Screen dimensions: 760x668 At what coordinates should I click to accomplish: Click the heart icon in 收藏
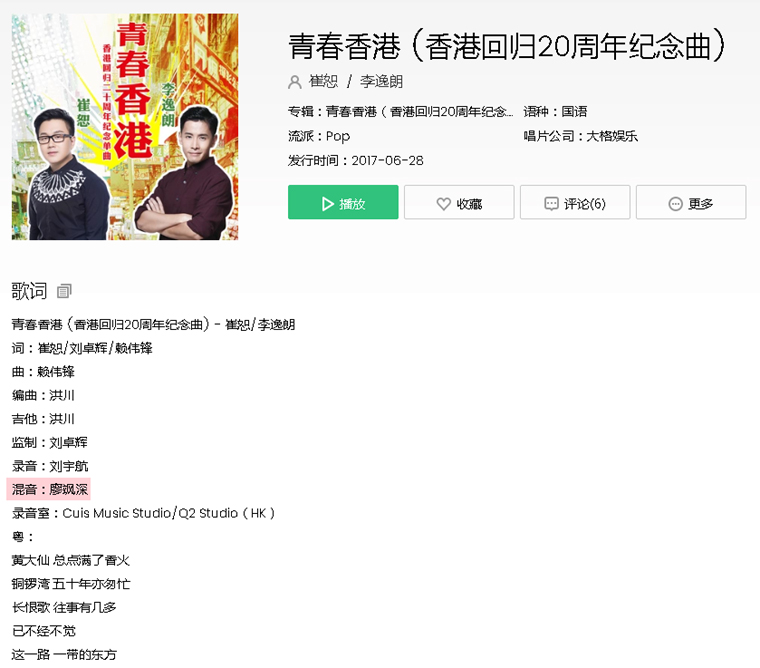443,204
